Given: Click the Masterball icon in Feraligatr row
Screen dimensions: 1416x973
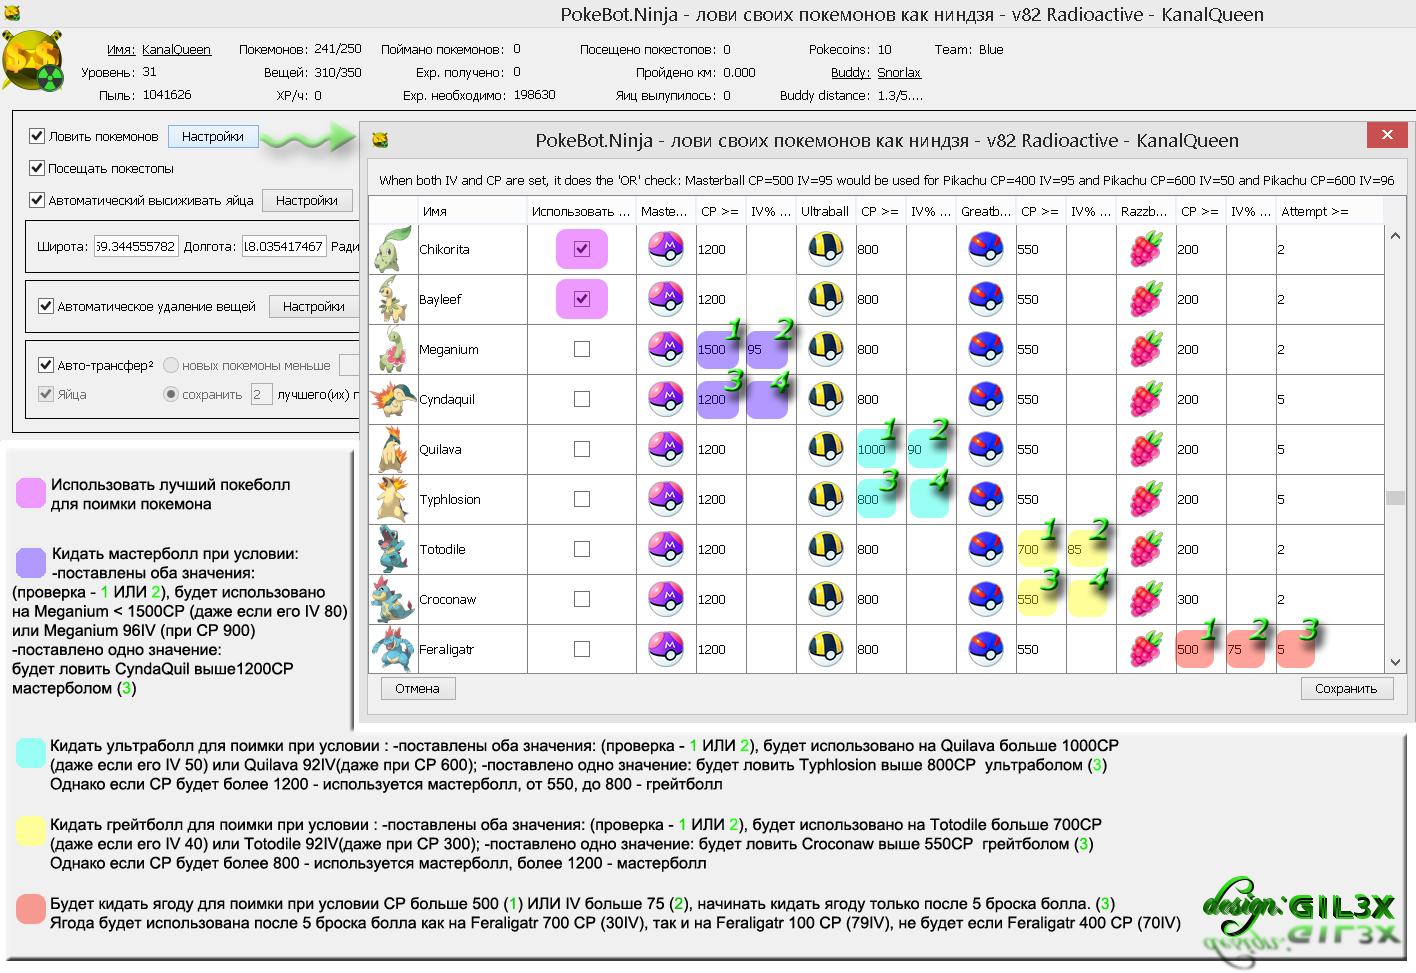Looking at the screenshot, I should pos(666,649).
